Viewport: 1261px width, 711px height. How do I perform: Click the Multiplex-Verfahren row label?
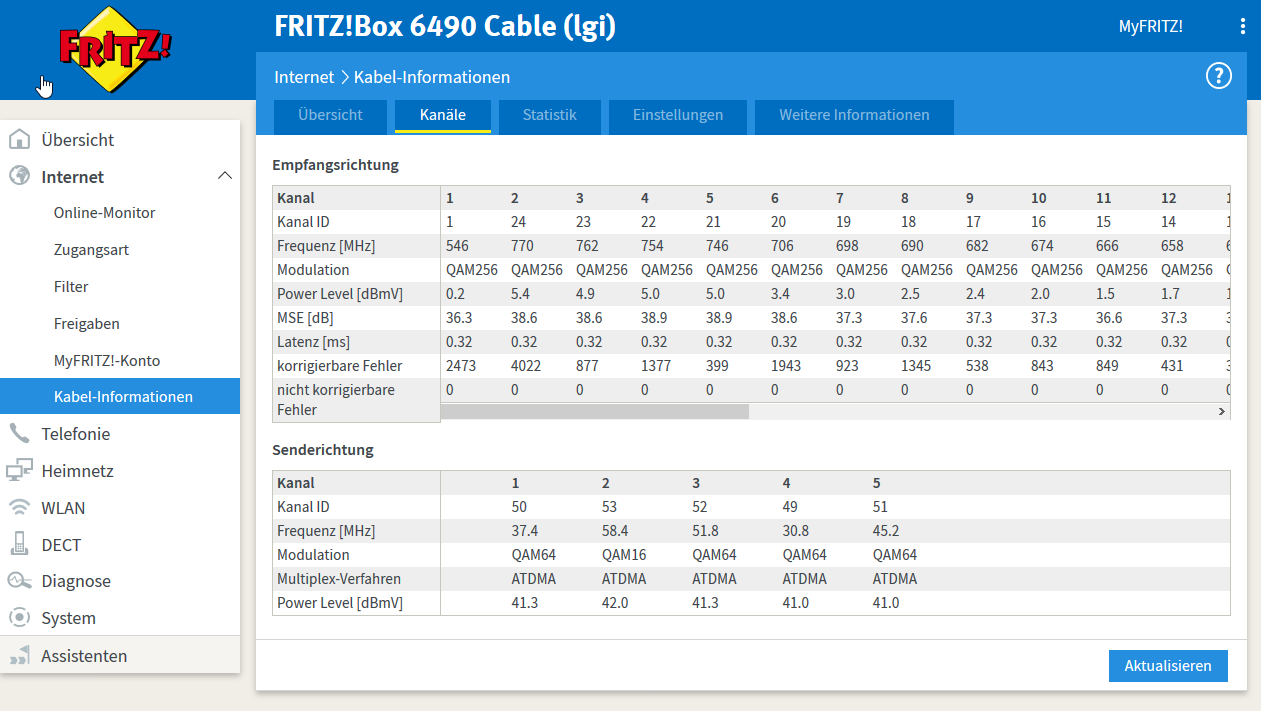[x=339, y=579]
